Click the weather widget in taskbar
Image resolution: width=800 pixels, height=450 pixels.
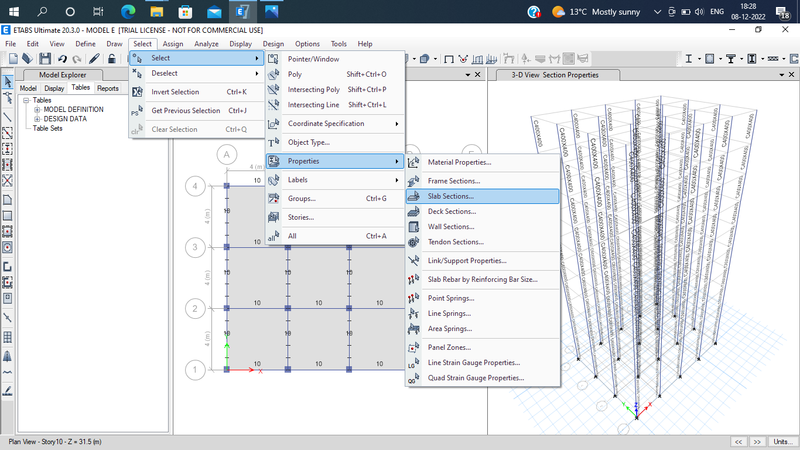tap(596, 11)
